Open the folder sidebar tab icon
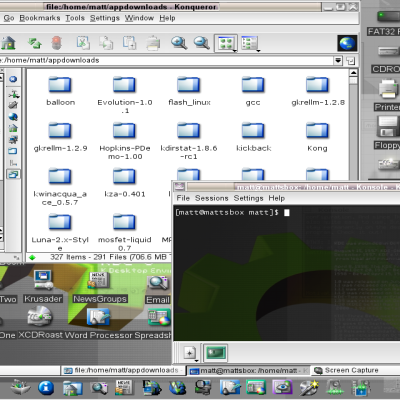Image resolution: width=400 pixels, height=400 pixels. pos(13,151)
